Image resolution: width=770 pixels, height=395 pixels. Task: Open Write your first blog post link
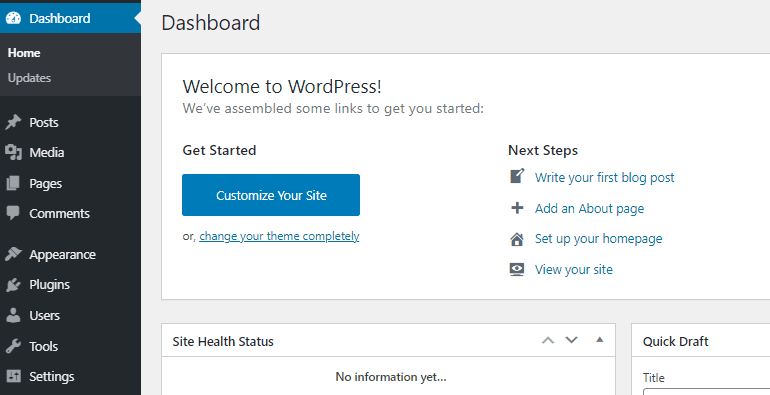click(605, 177)
